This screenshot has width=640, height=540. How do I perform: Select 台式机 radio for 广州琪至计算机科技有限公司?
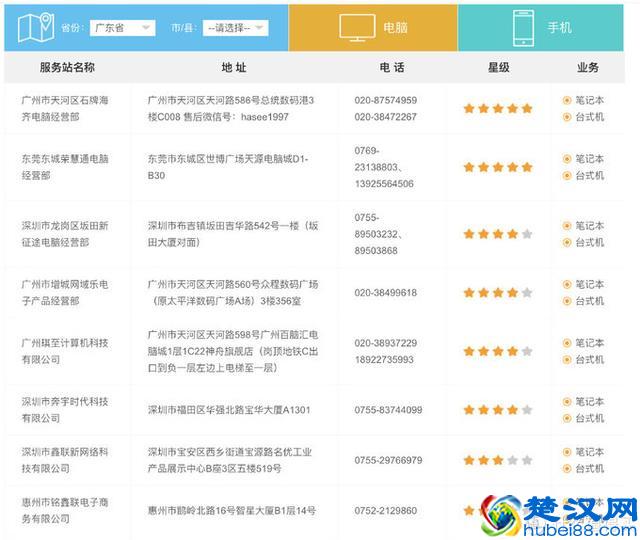(x=567, y=360)
